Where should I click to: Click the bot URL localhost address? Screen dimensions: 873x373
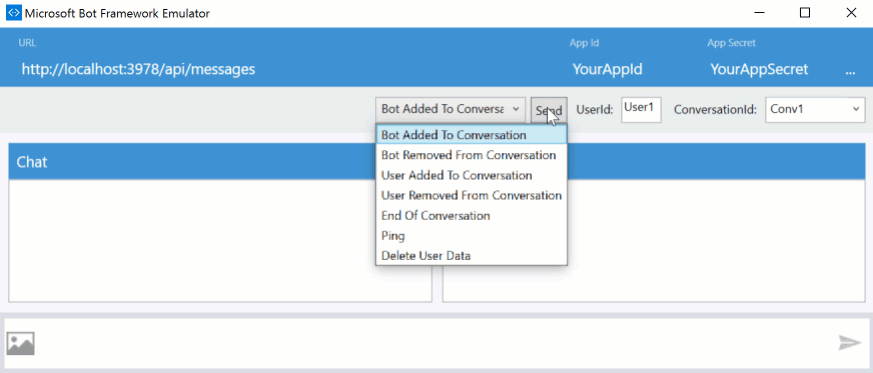[x=138, y=69]
